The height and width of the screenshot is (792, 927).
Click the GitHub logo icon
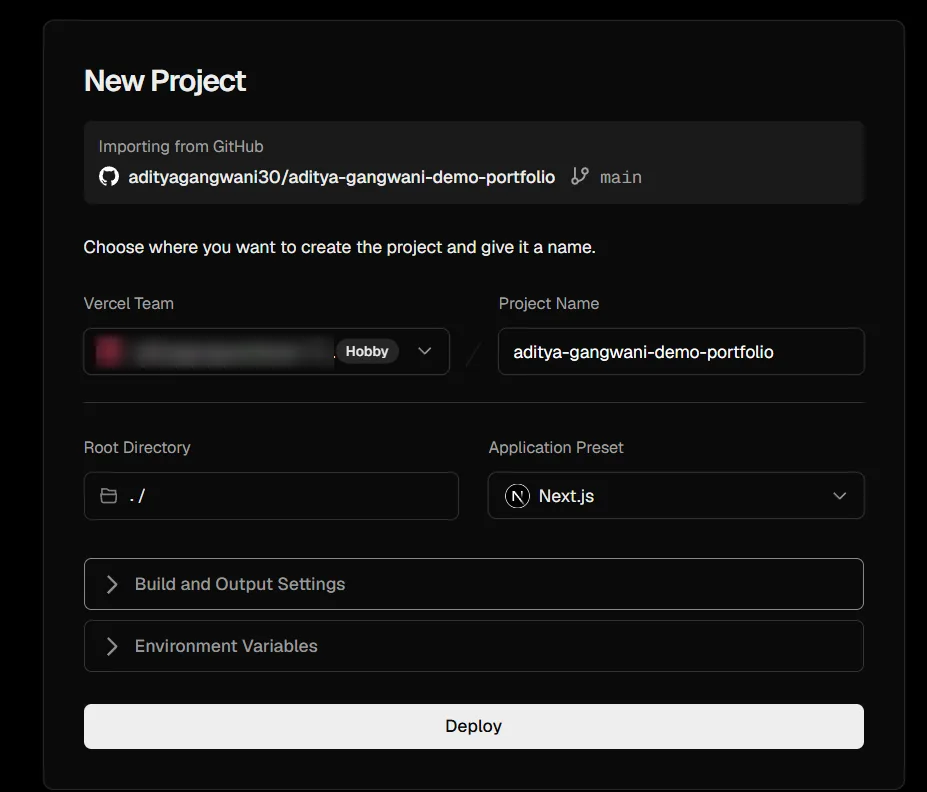109,176
